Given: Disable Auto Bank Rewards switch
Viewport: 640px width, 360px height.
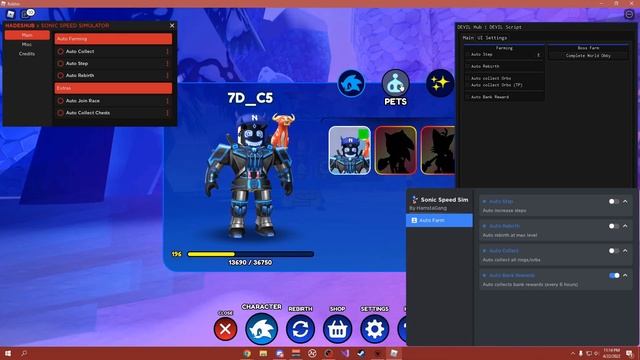Looking at the screenshot, I should click(x=614, y=276).
